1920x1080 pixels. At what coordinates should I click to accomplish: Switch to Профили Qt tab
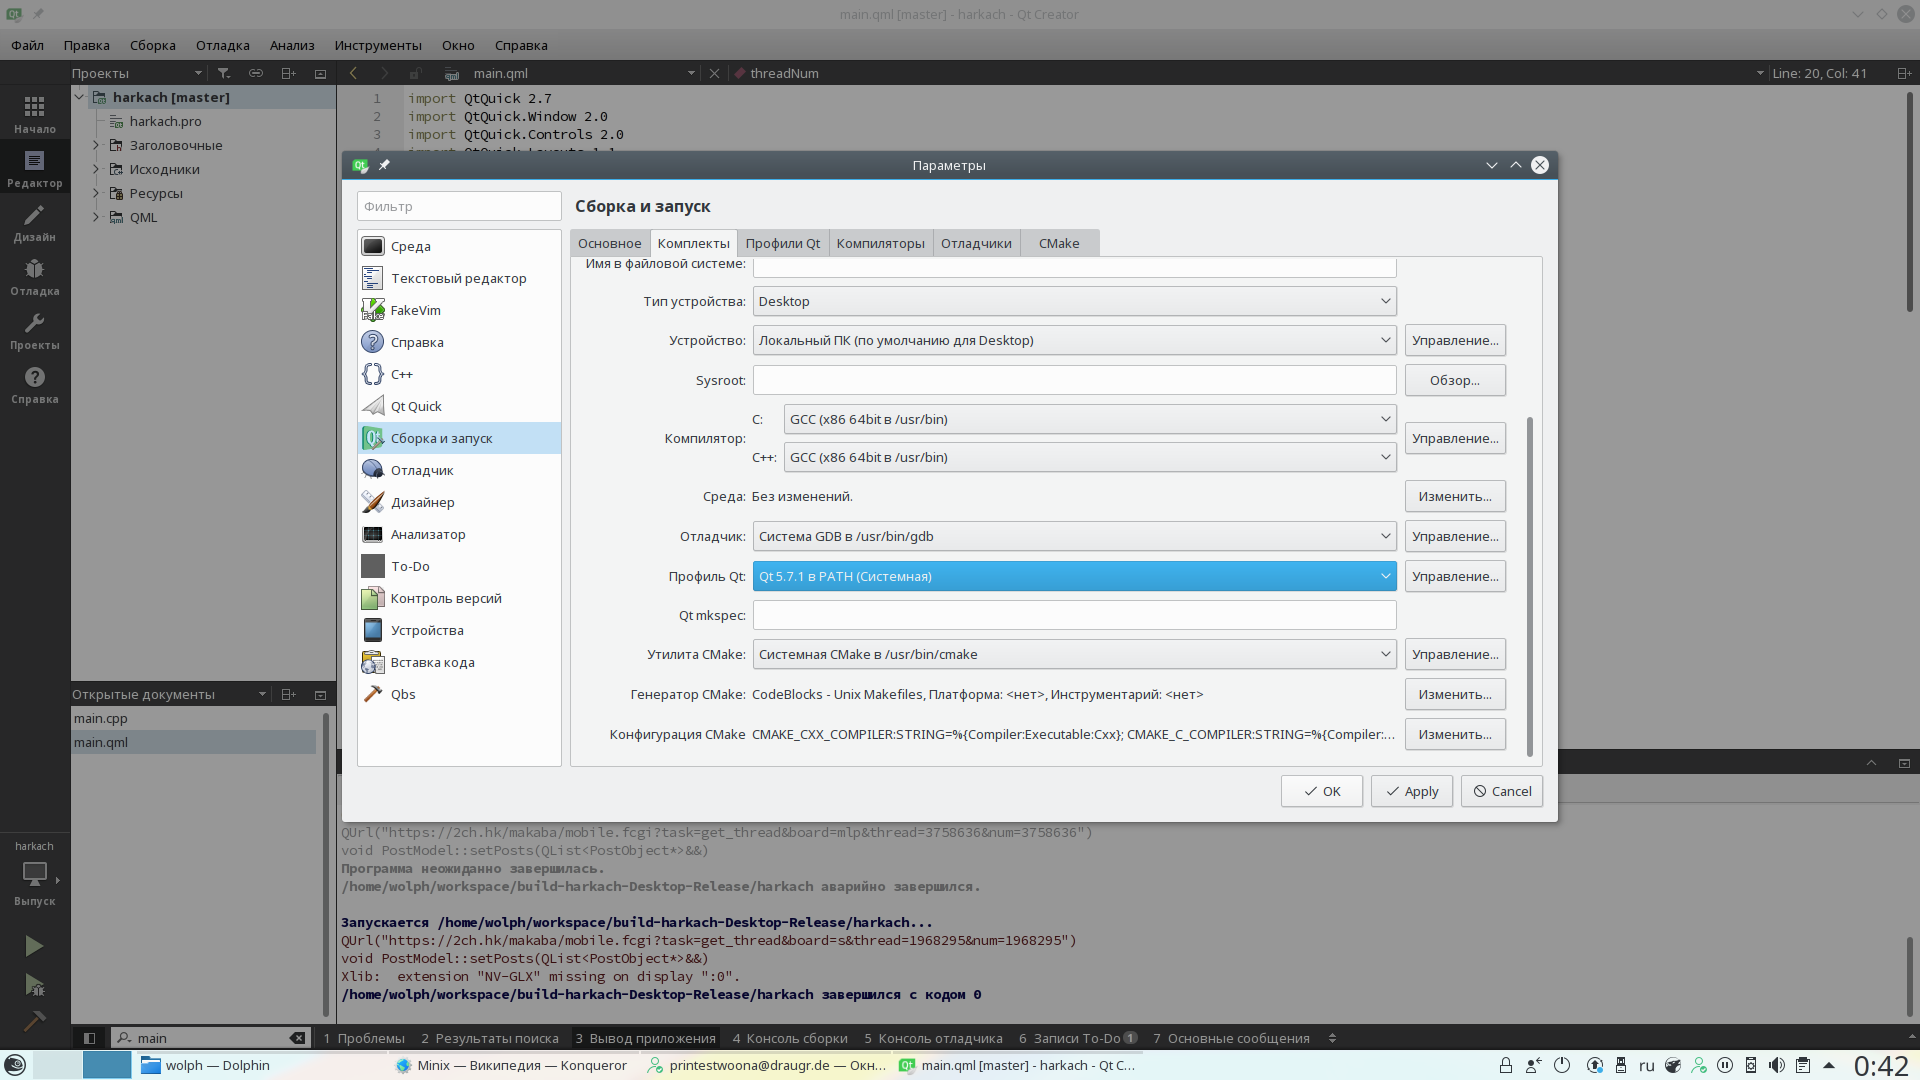pos(783,243)
